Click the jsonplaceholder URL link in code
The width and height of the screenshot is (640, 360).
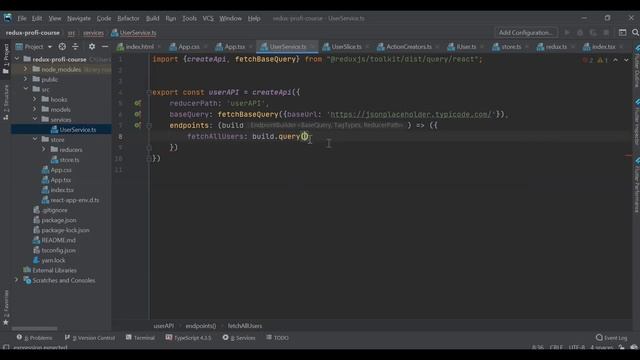point(411,114)
